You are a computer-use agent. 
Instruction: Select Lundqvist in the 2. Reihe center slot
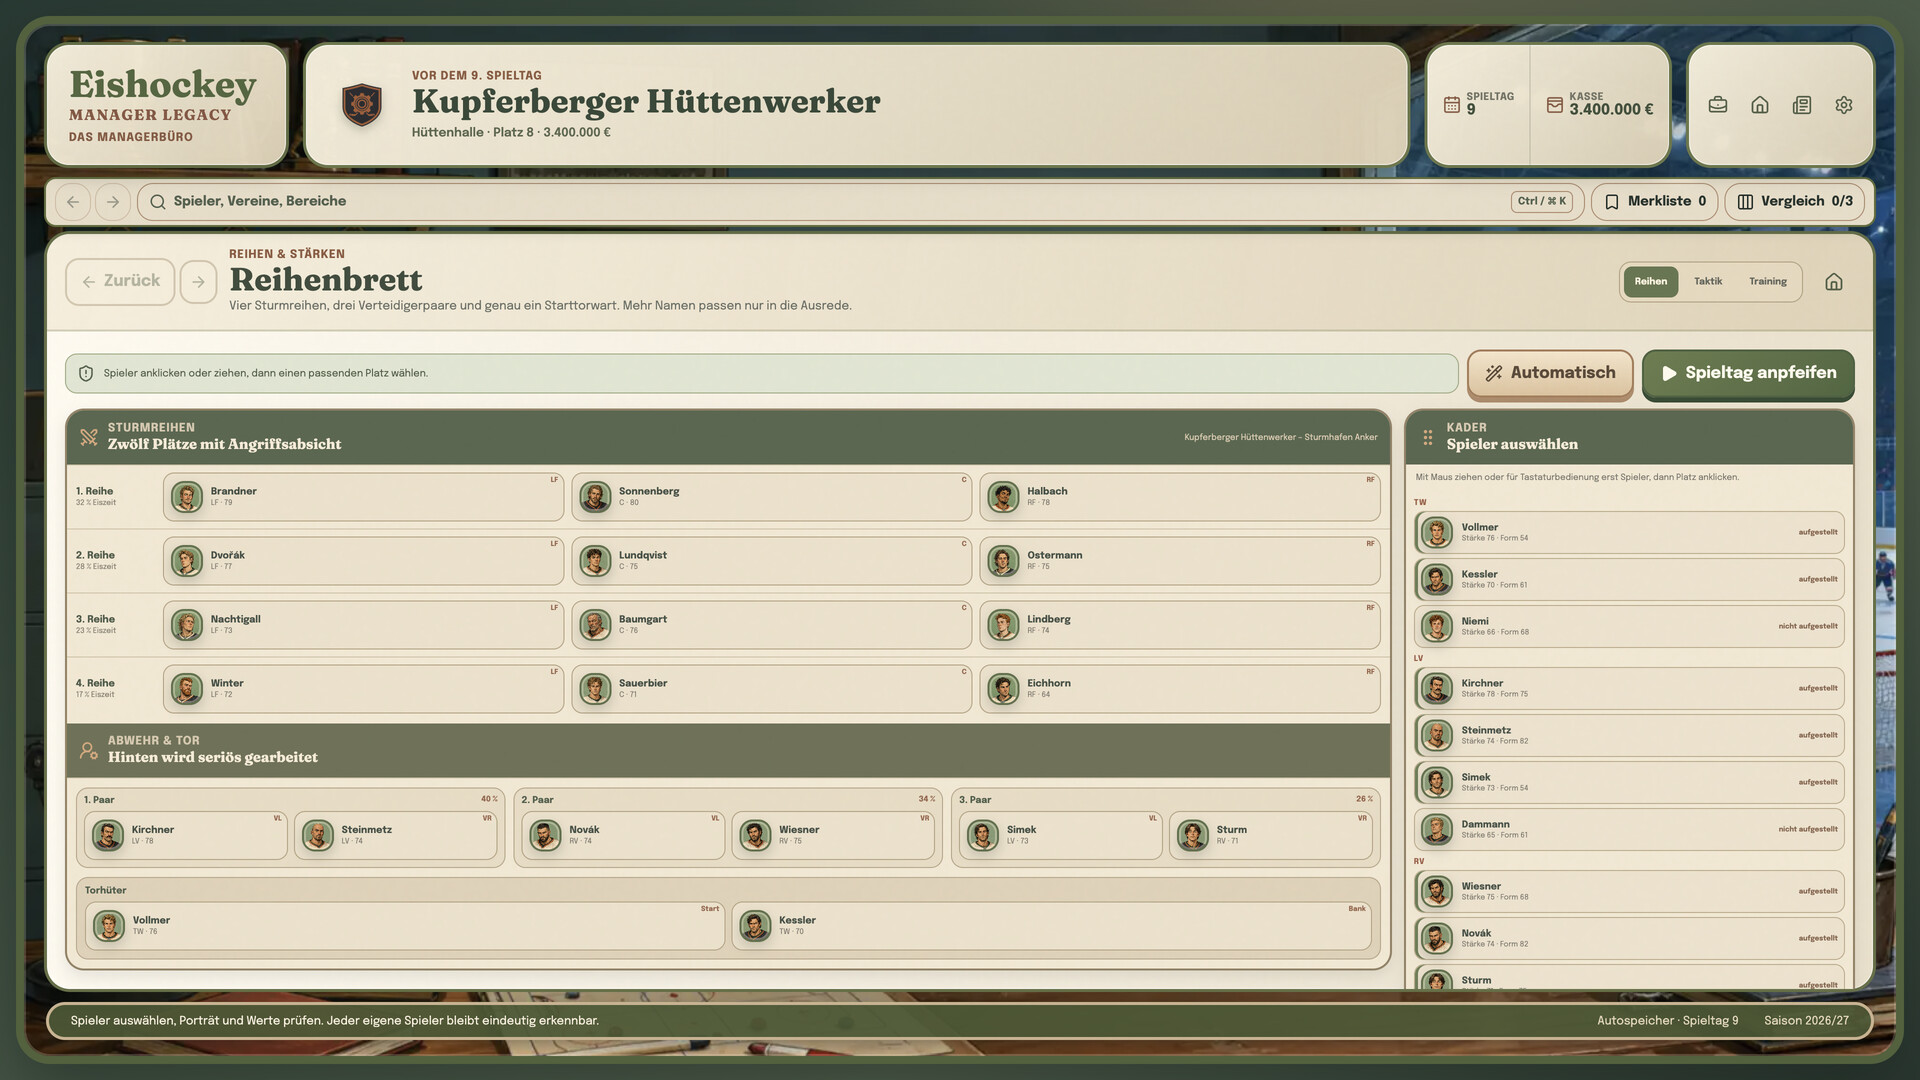point(771,561)
